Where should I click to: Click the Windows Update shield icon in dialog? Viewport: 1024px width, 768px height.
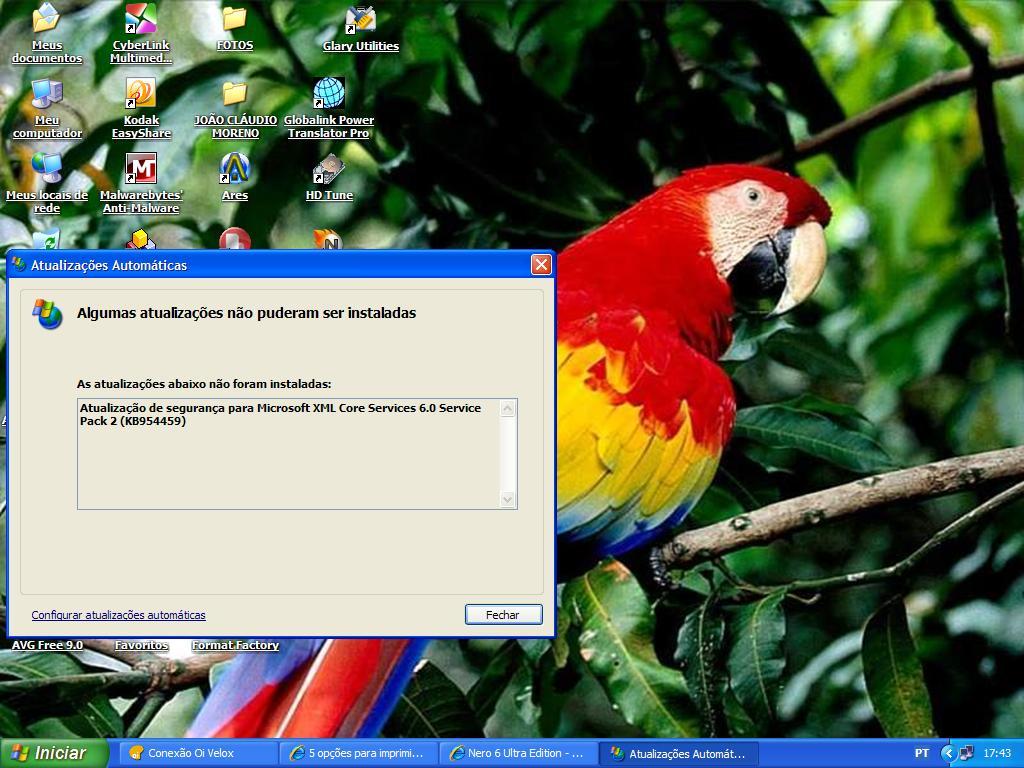click(x=48, y=314)
